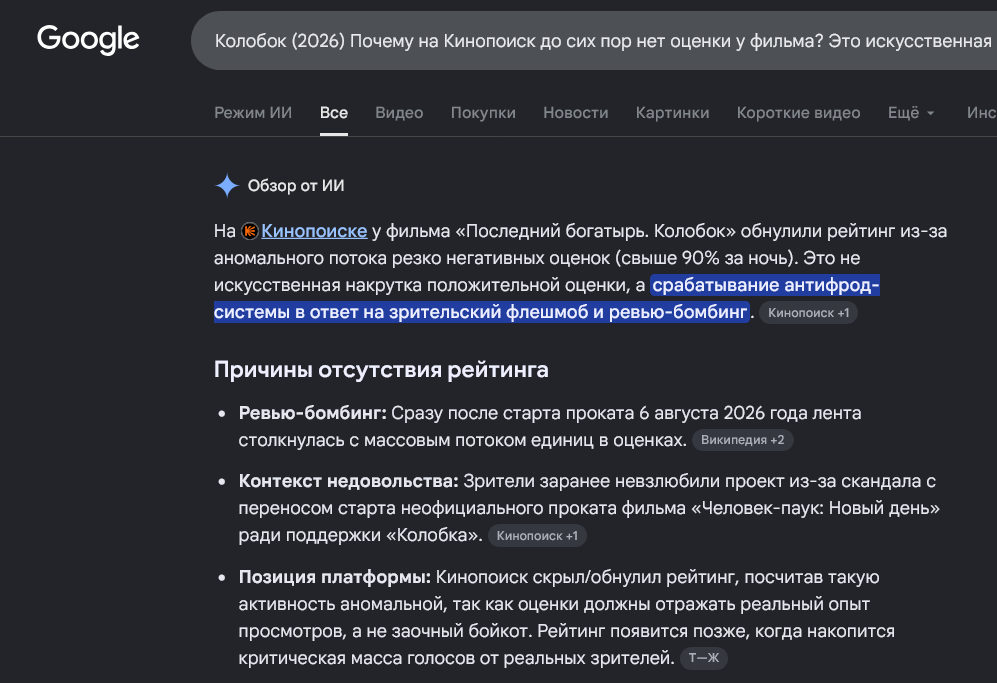Open the Покупки tab

pos(483,113)
